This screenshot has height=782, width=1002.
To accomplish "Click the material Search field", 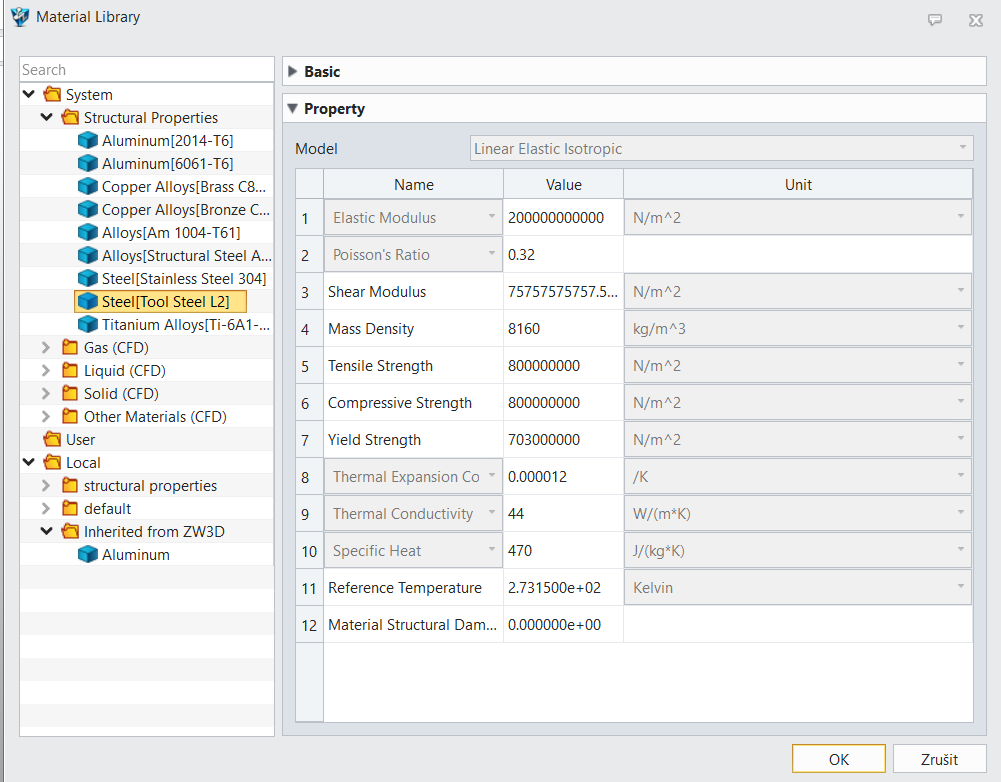I will point(147,70).
